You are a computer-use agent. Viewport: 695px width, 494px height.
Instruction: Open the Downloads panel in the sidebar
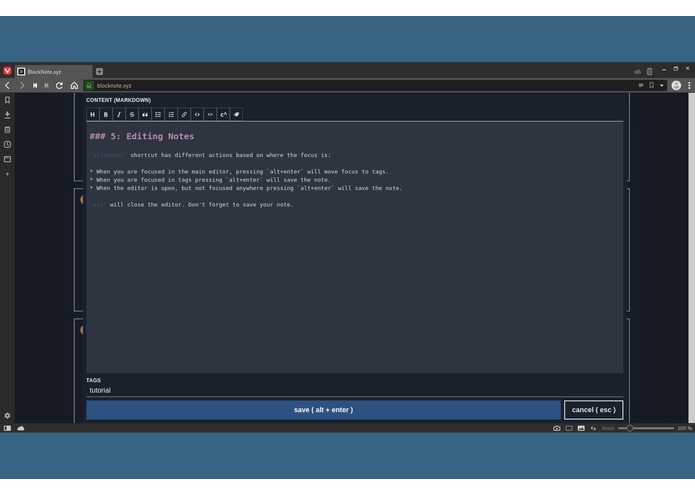[8, 115]
